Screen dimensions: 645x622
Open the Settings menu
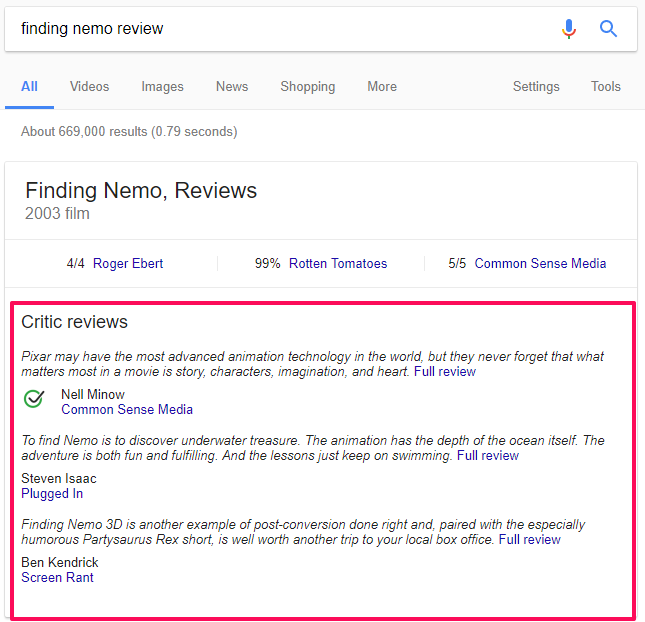coord(536,86)
